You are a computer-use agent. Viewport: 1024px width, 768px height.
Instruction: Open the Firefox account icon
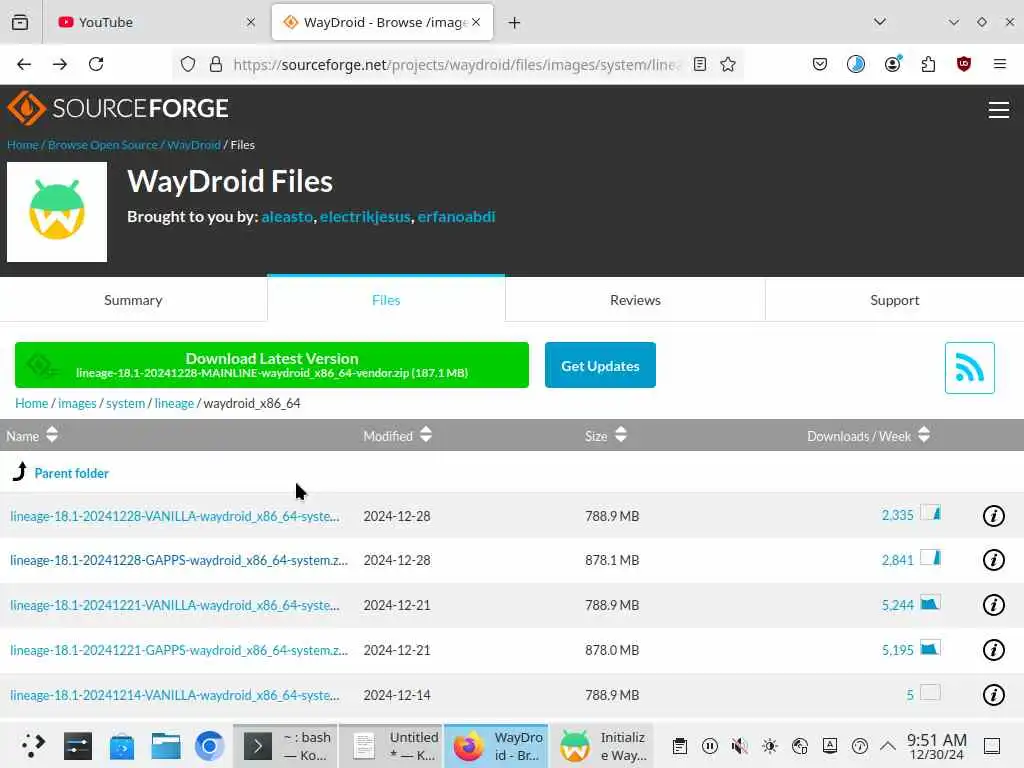click(x=892, y=64)
